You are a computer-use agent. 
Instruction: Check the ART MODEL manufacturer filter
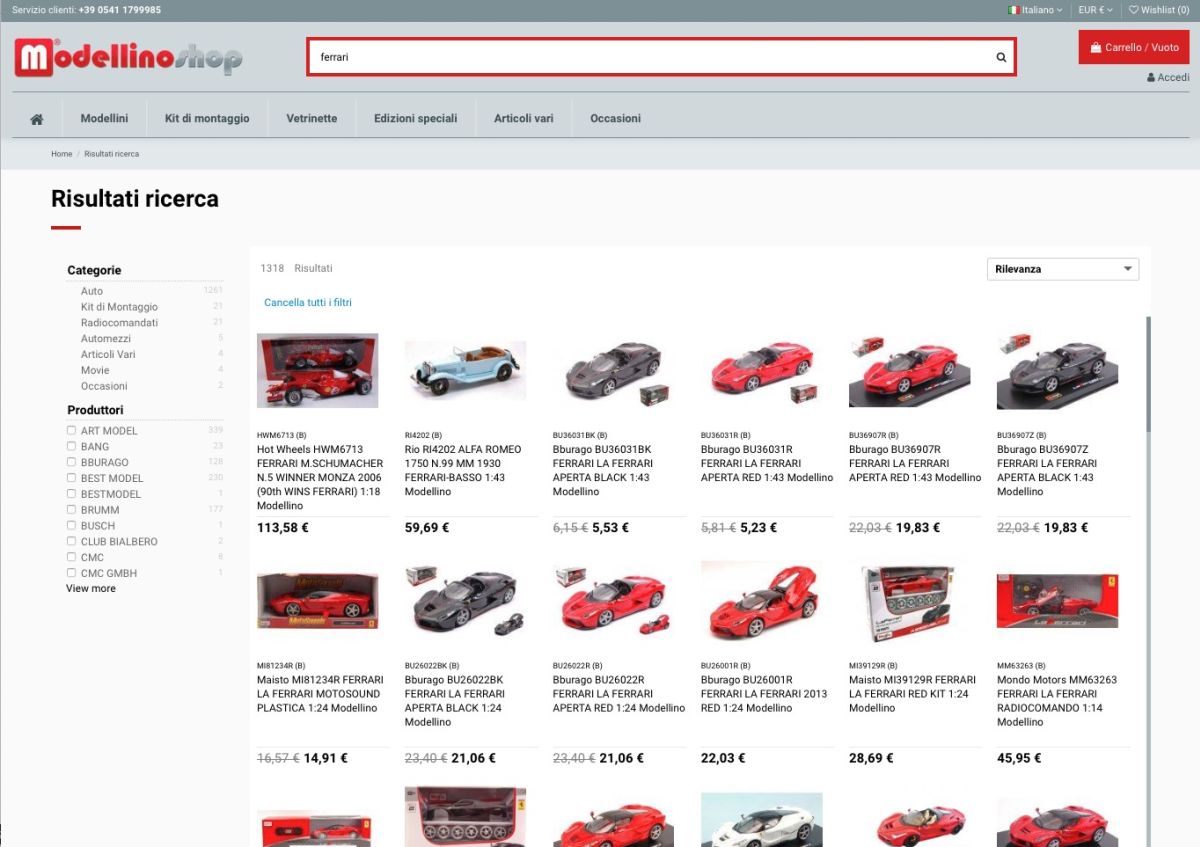(71, 430)
